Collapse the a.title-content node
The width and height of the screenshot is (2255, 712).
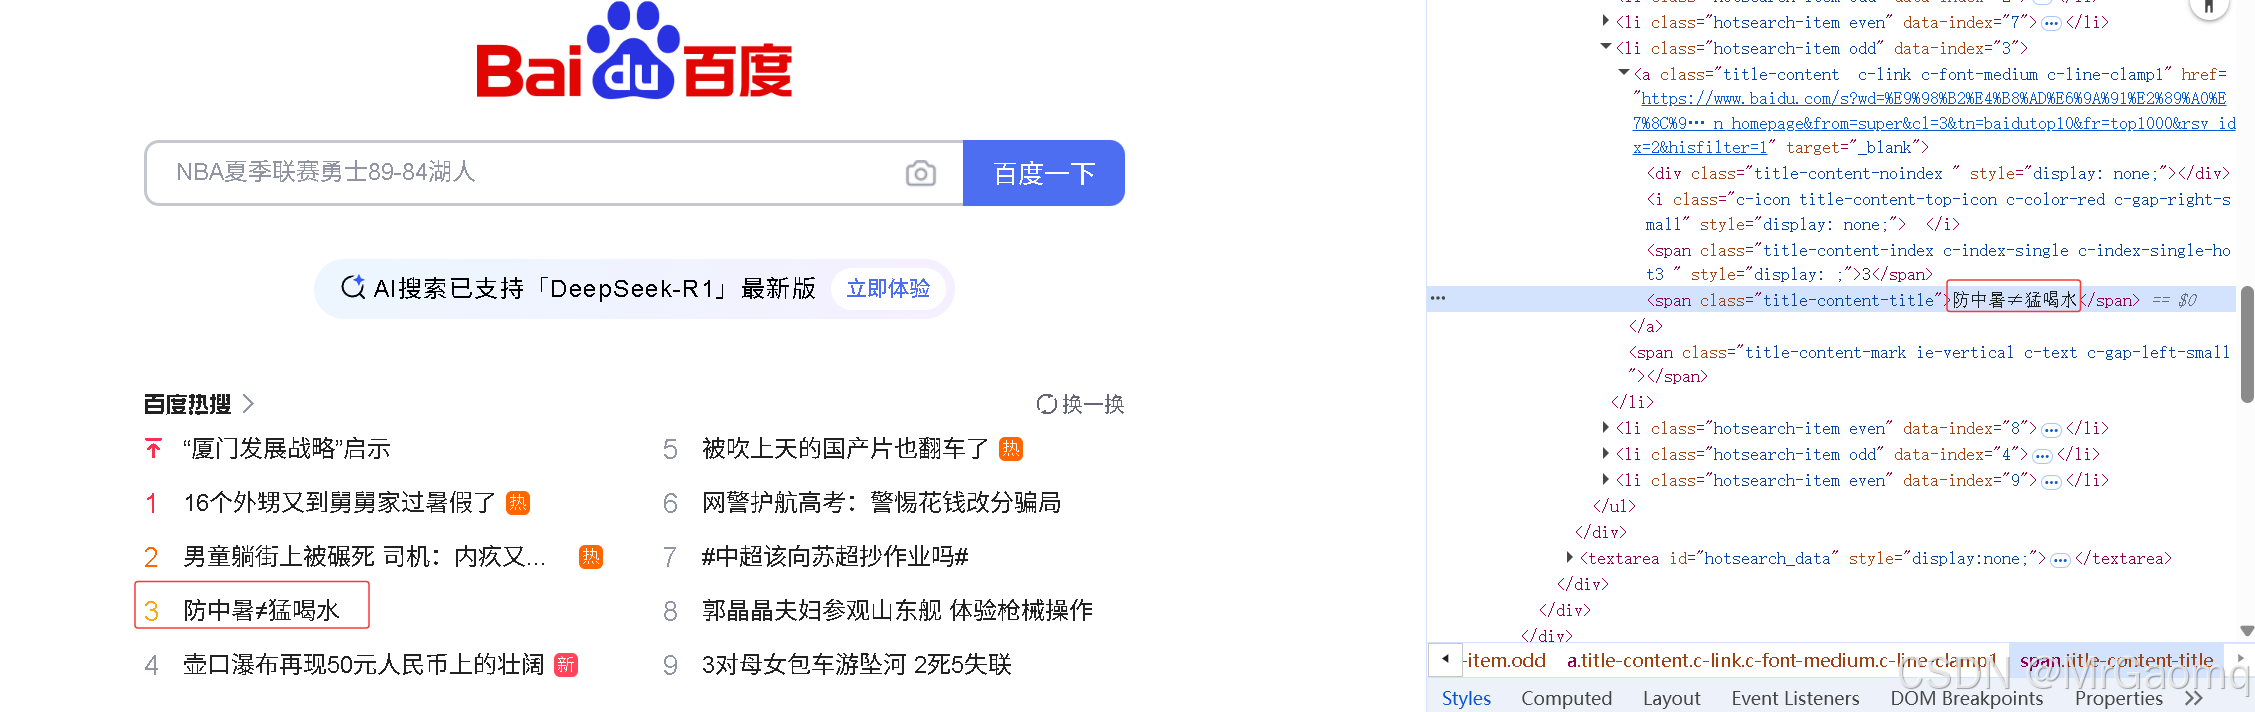click(1624, 73)
